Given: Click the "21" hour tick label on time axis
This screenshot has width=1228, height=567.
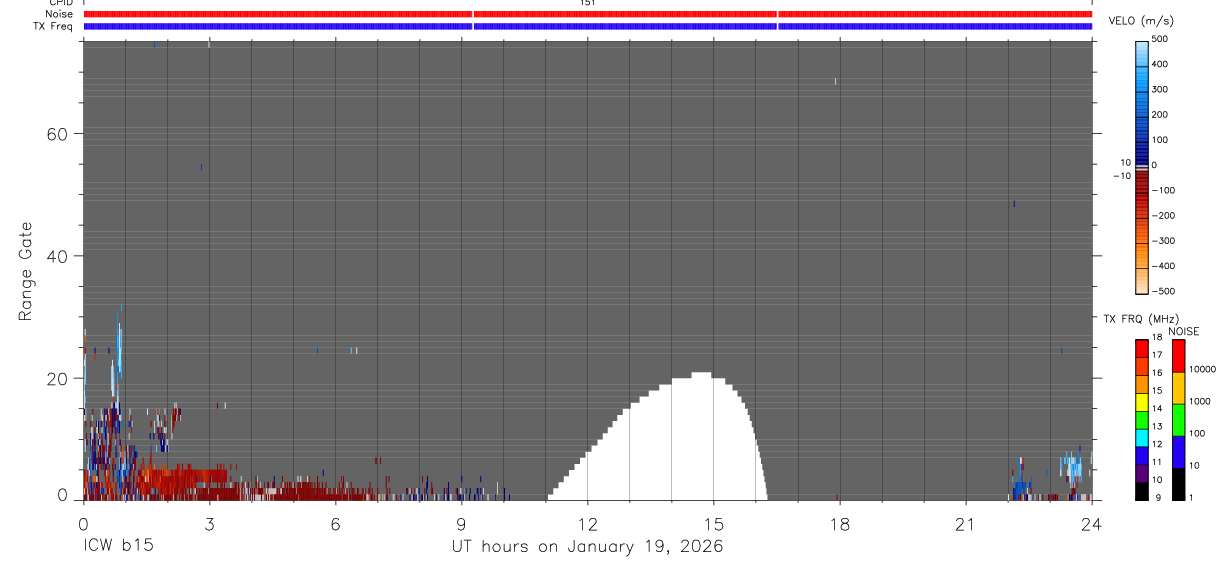Looking at the screenshot, I should point(965,523).
